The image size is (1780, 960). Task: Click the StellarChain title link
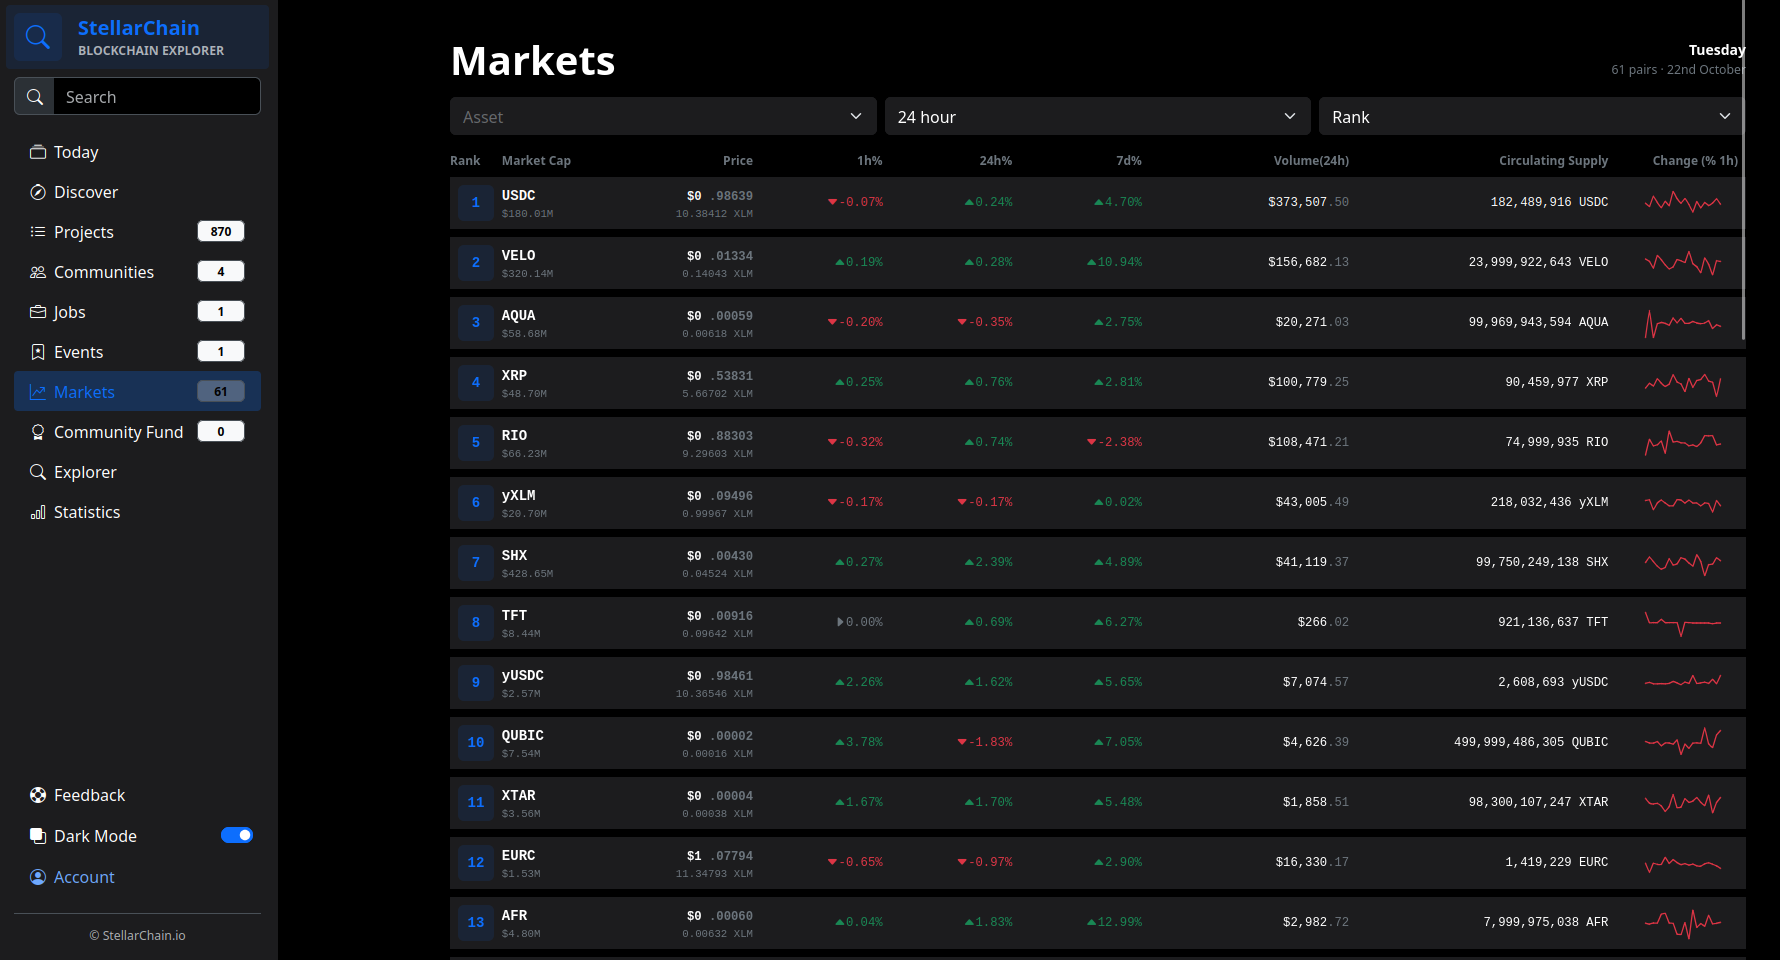pos(138,28)
